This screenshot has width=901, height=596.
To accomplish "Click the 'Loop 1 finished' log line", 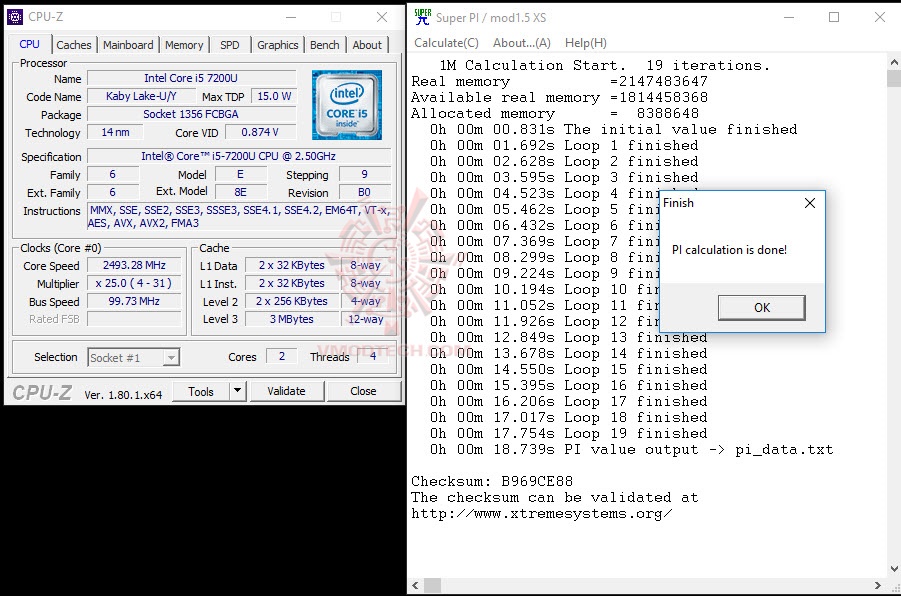I will pyautogui.click(x=564, y=145).
